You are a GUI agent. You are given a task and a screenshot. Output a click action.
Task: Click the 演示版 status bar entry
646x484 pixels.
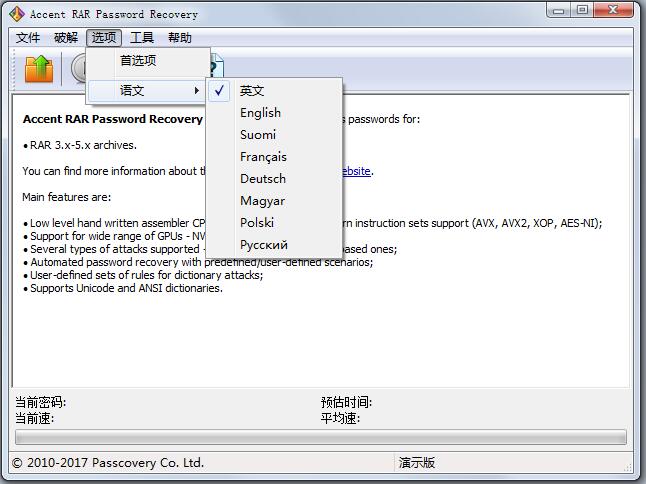[x=416, y=463]
